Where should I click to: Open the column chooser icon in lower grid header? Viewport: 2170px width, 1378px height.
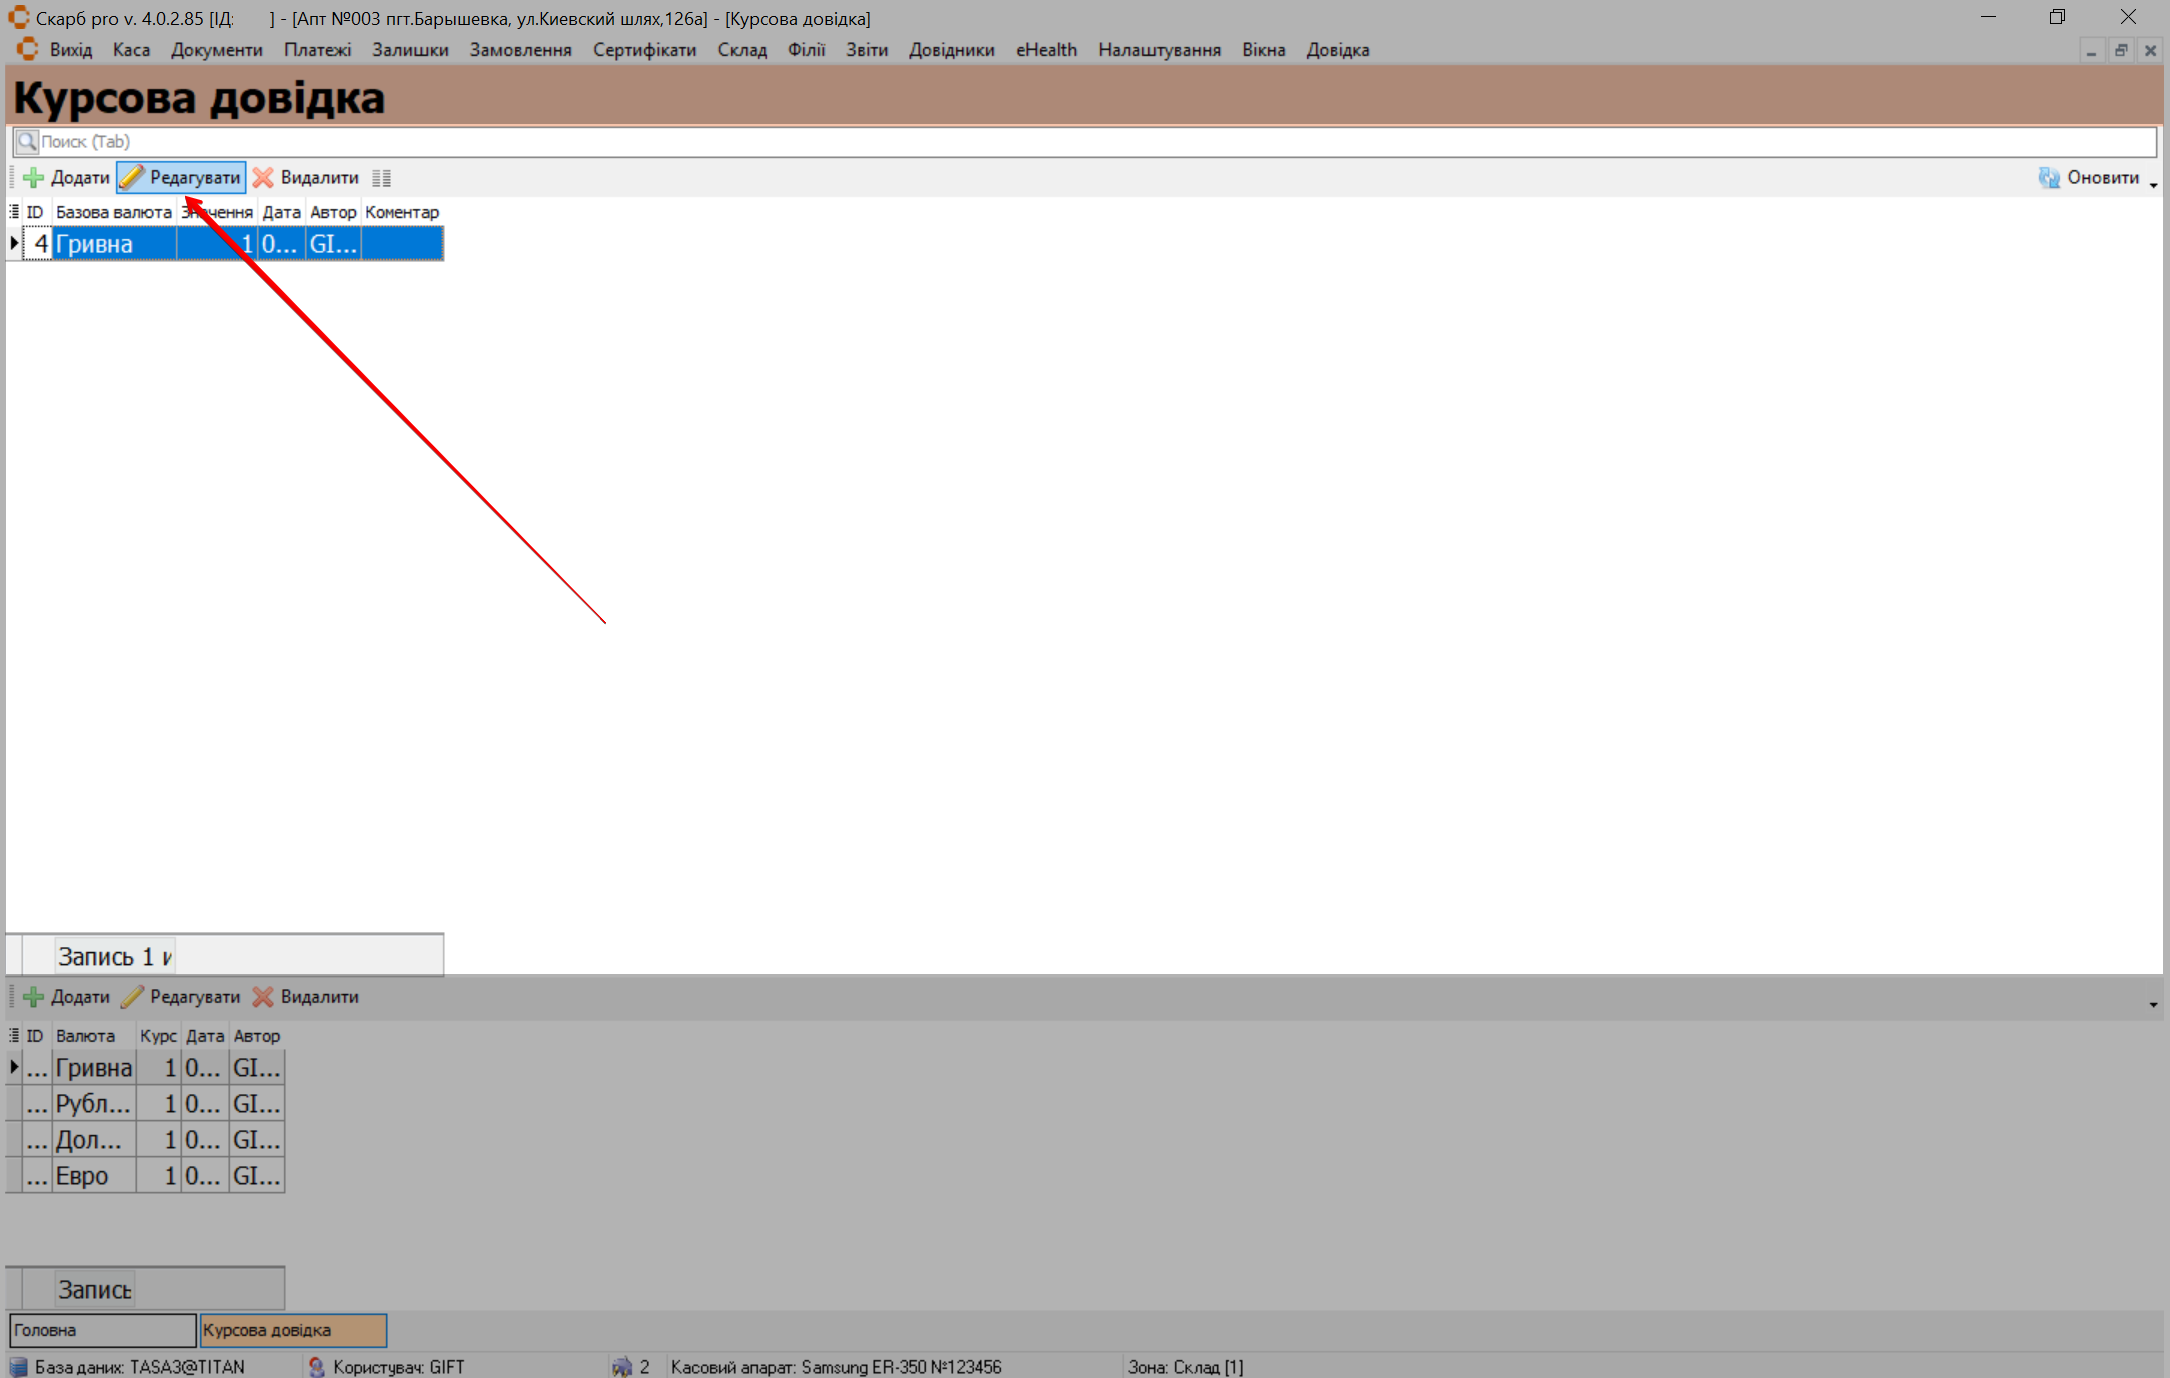pyautogui.click(x=14, y=1036)
